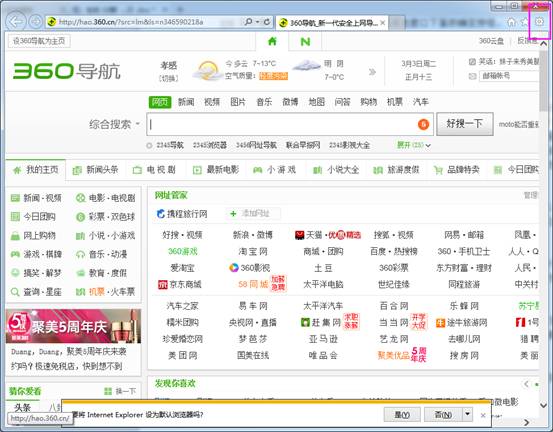Close the 360导航 browser tab
Viewport: 553px width, 432px height.
pos(383,23)
